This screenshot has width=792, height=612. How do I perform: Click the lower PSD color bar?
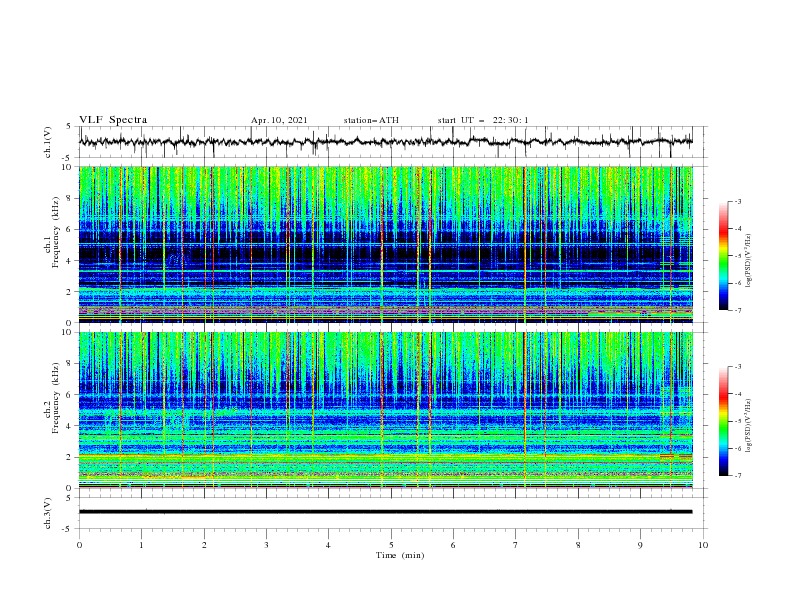[723, 421]
